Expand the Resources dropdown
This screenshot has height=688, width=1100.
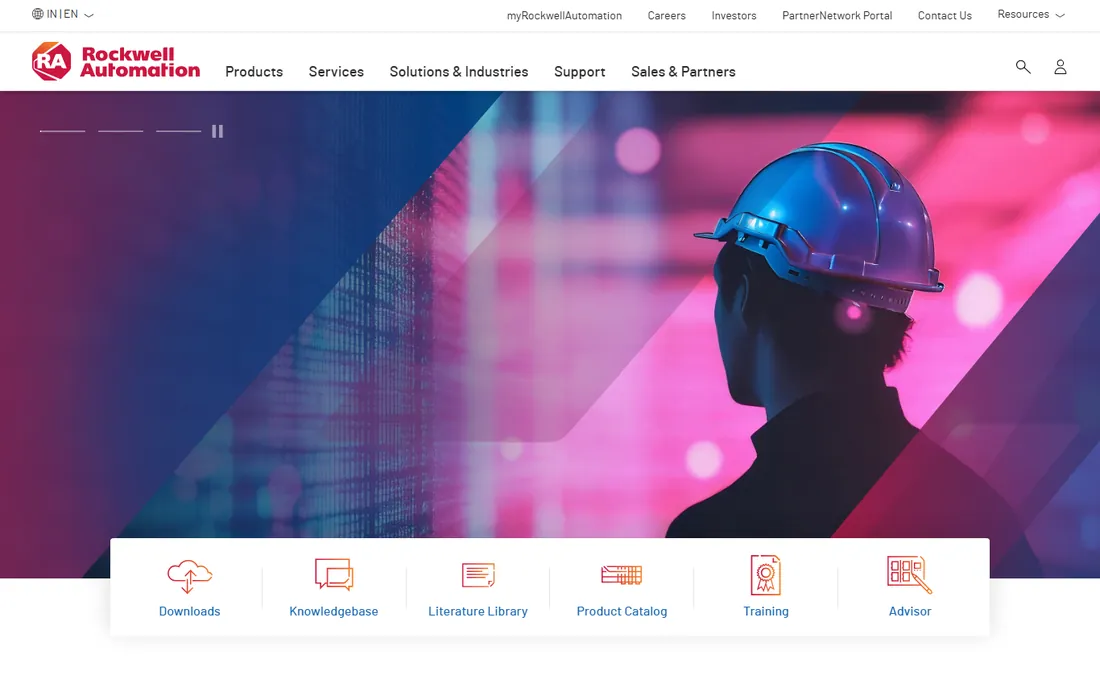(x=1031, y=14)
